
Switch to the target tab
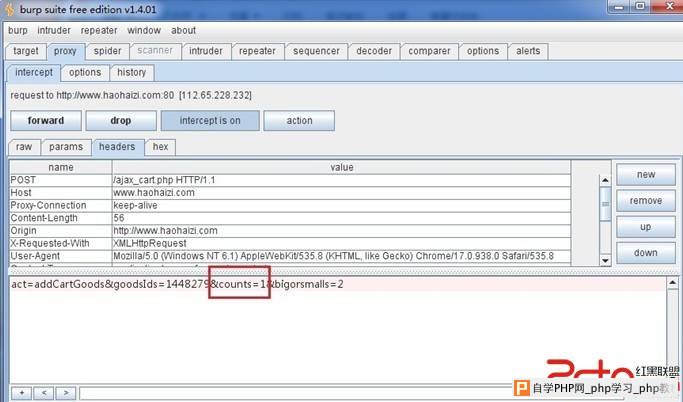pyautogui.click(x=26, y=51)
